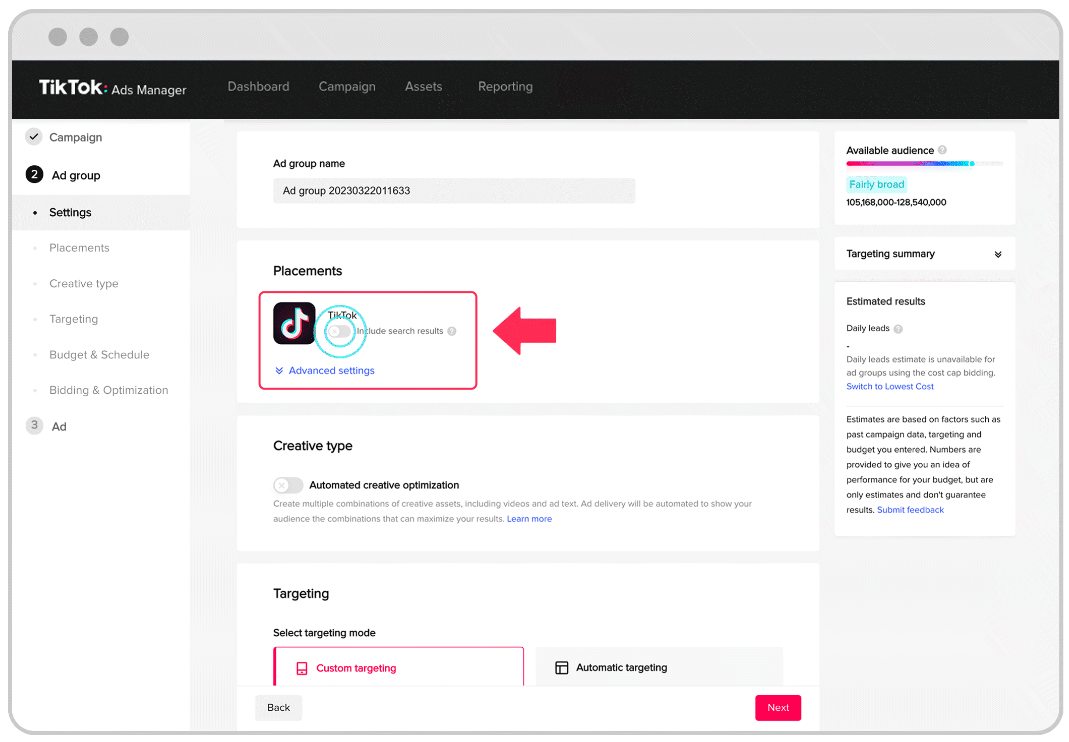
Task: Click the Available audience breadth meter
Action: 924,163
